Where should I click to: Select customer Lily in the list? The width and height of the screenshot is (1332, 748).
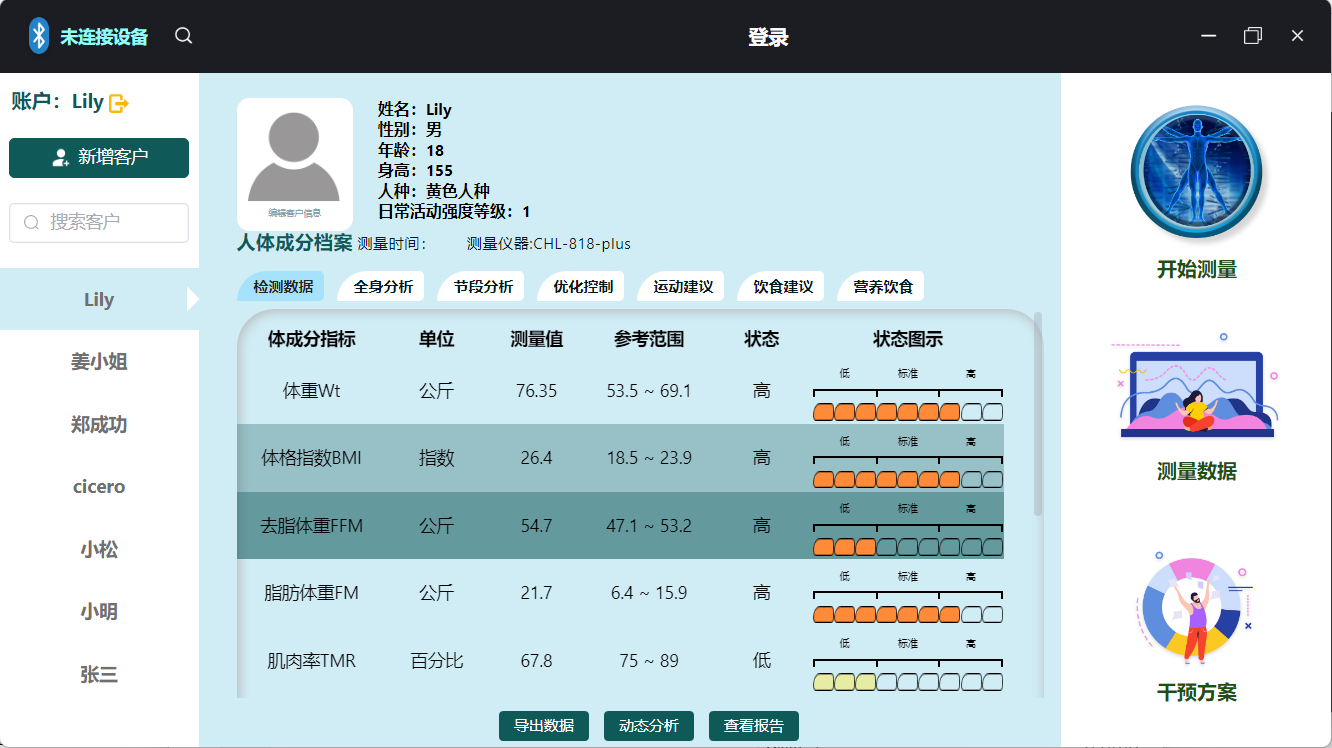[x=99, y=299]
